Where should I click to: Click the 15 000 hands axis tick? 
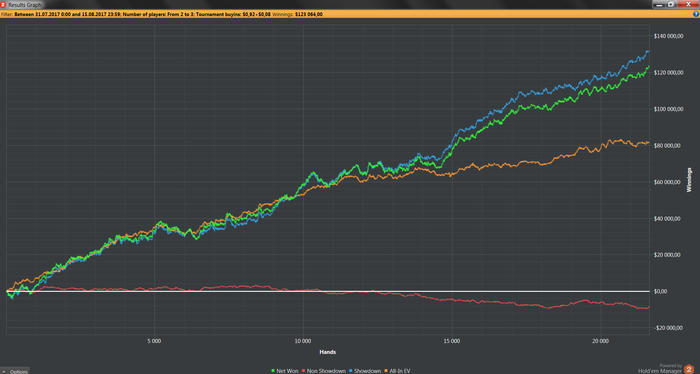452,341
